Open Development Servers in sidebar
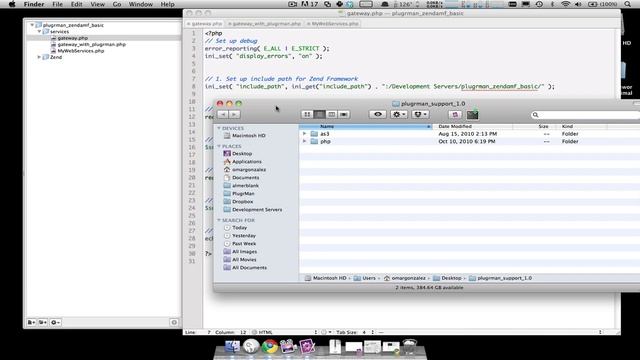 pos(253,209)
